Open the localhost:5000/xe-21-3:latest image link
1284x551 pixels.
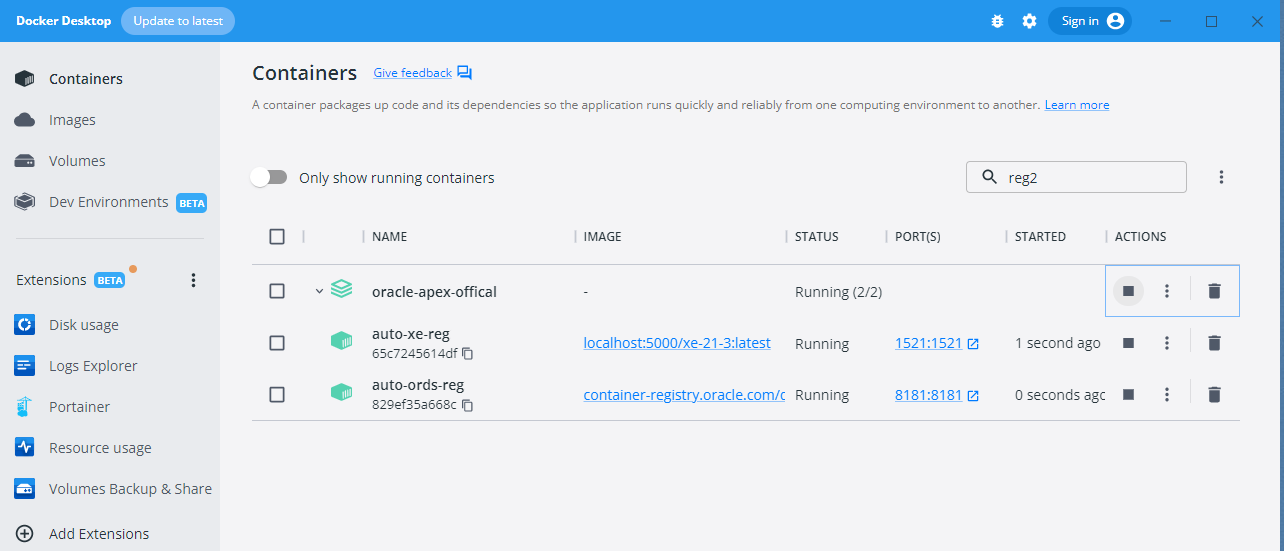[x=677, y=343]
